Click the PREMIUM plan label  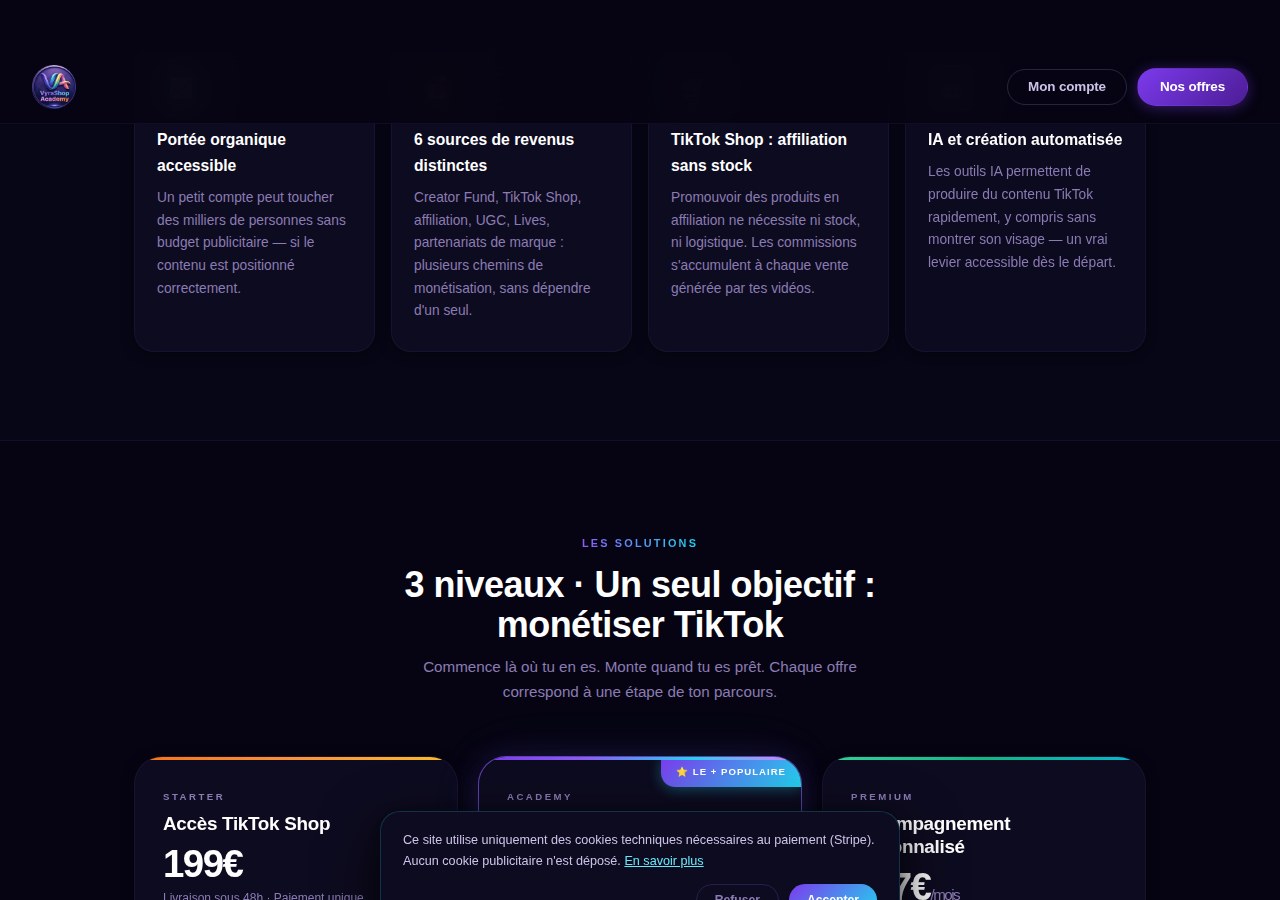[x=882, y=797]
